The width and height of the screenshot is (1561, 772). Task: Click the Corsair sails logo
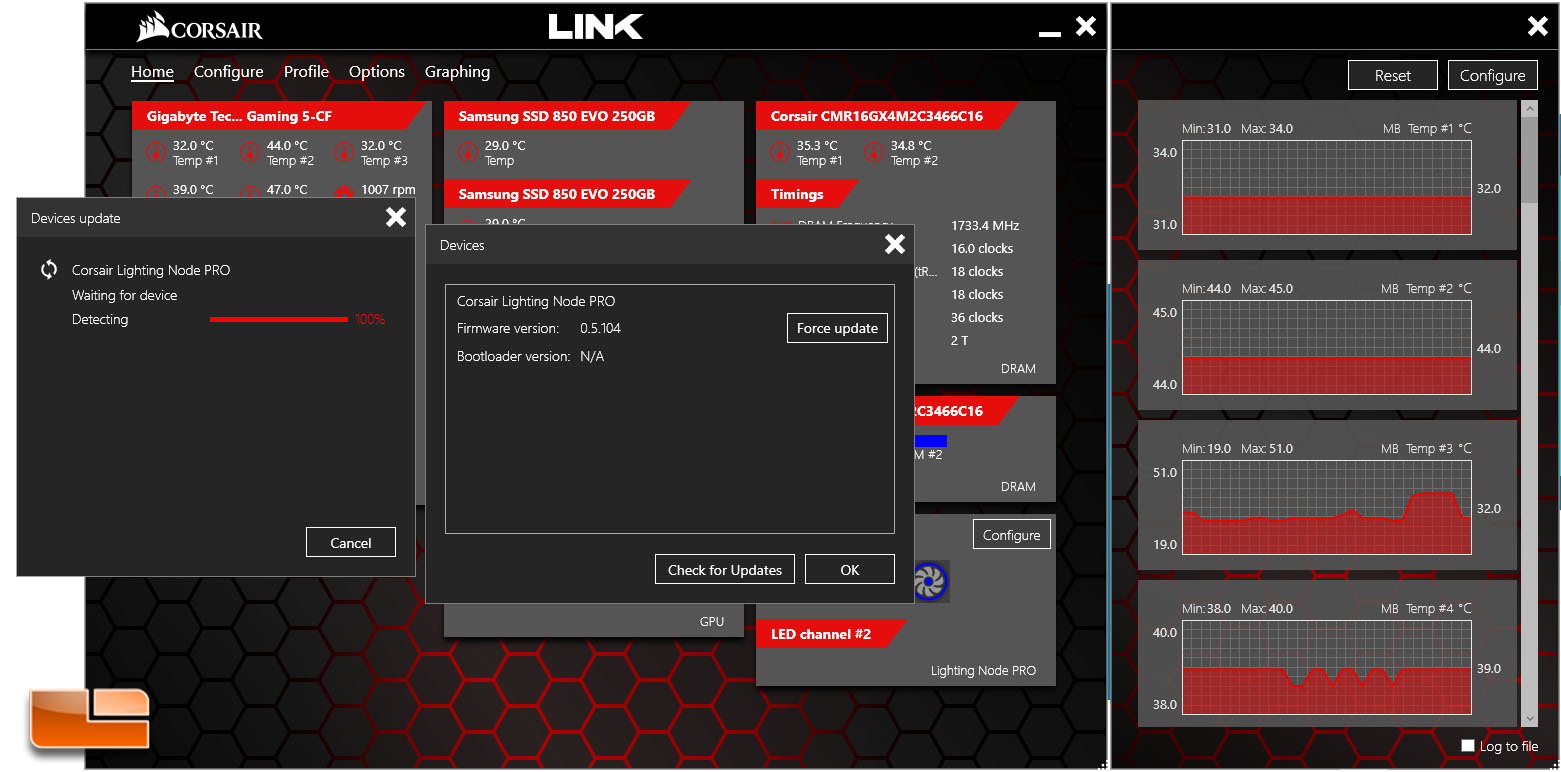click(x=153, y=27)
